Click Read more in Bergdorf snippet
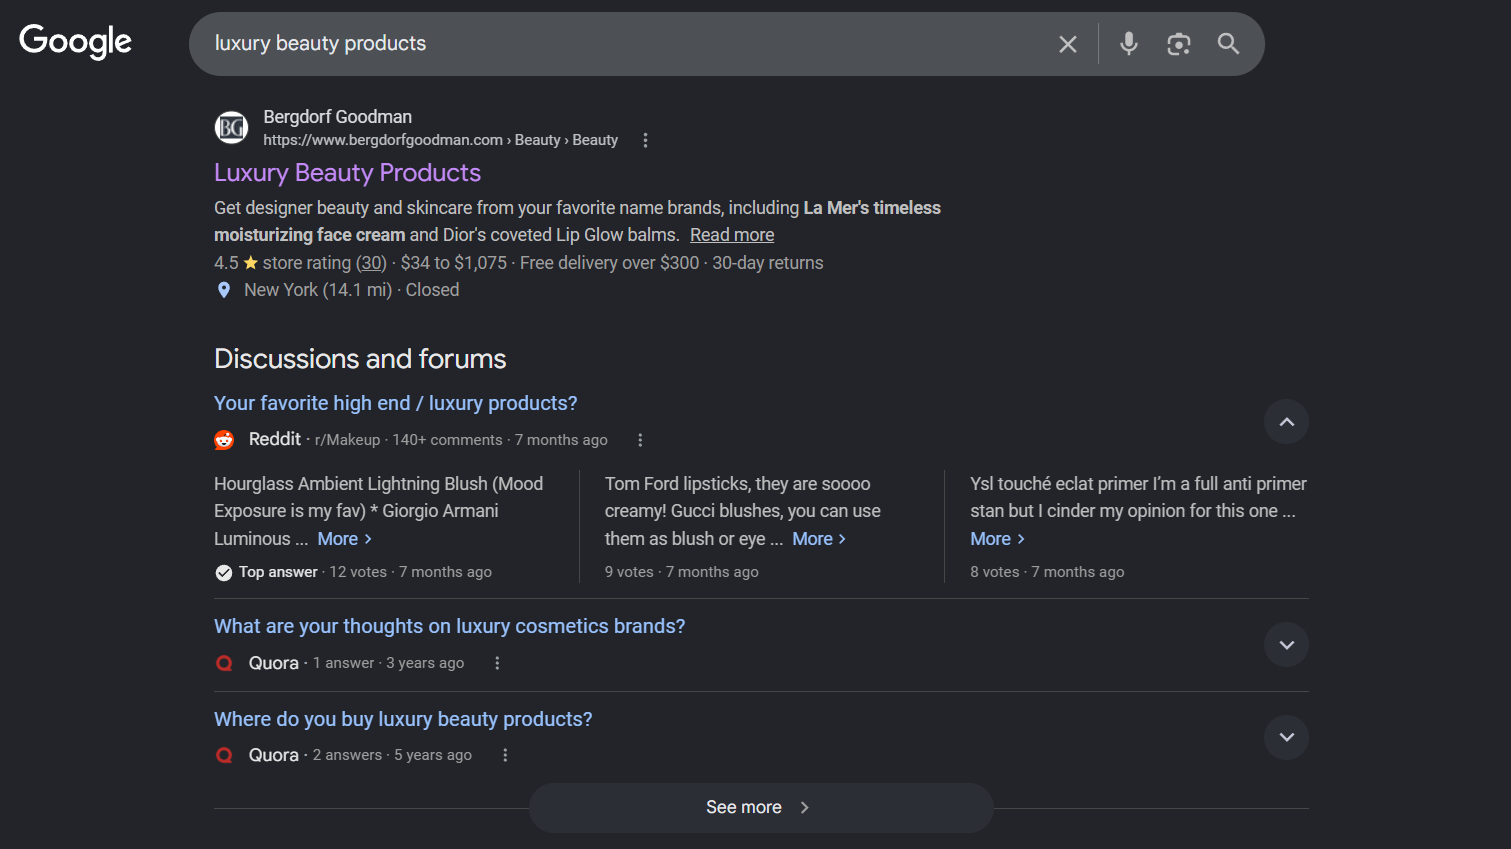 tap(731, 235)
